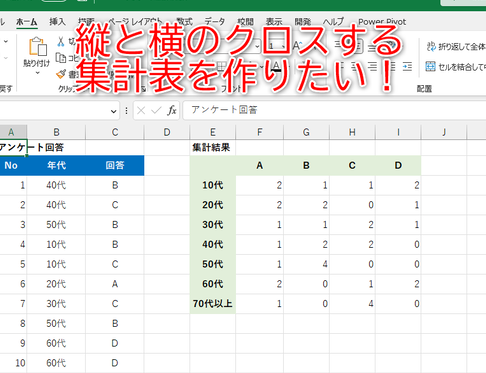Click answer cell A in survey row No 6
Image resolution: width=486 pixels, height=373 pixels.
(x=115, y=284)
